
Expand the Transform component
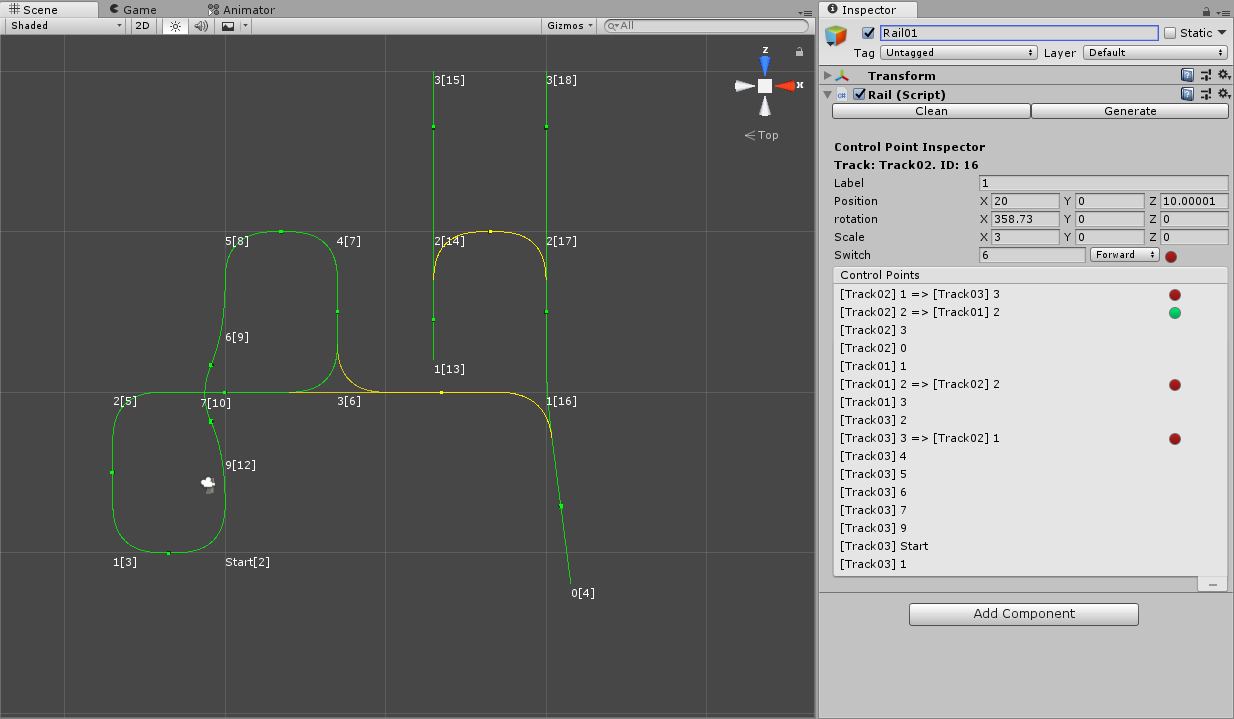[x=827, y=75]
